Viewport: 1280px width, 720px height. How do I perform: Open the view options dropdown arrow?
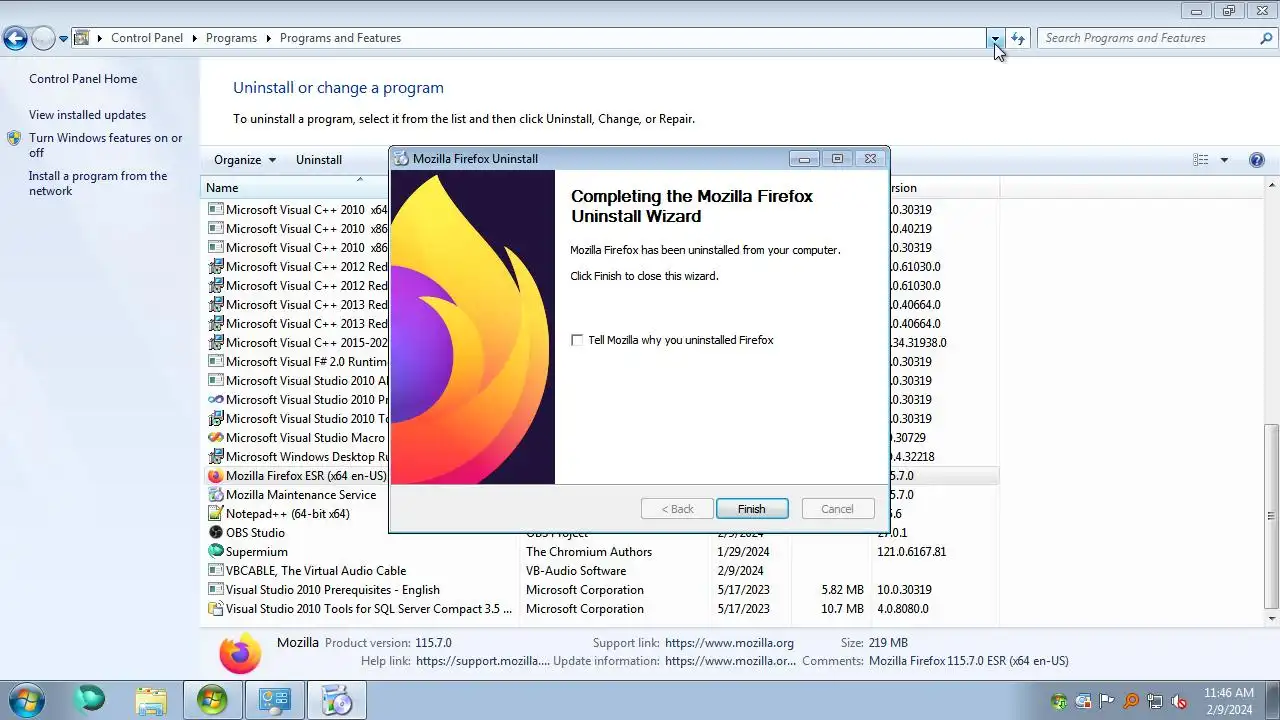click(x=1224, y=160)
